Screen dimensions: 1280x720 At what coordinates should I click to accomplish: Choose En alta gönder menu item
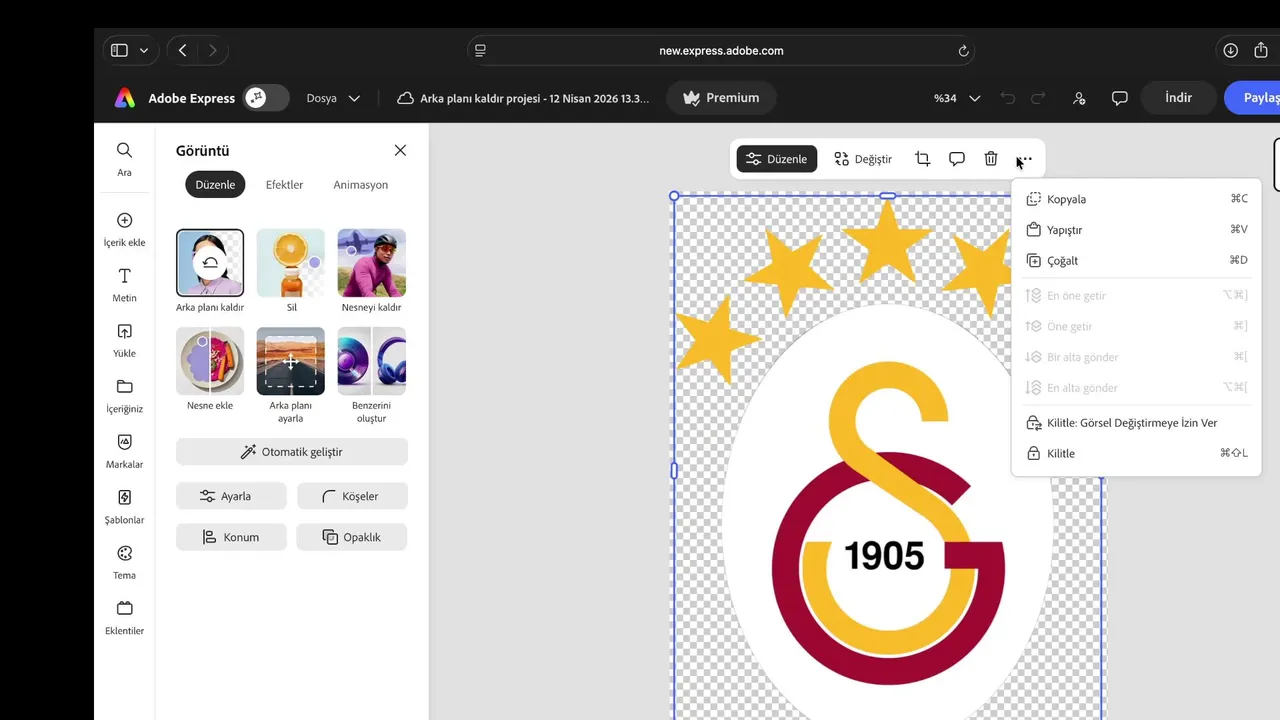point(1136,388)
